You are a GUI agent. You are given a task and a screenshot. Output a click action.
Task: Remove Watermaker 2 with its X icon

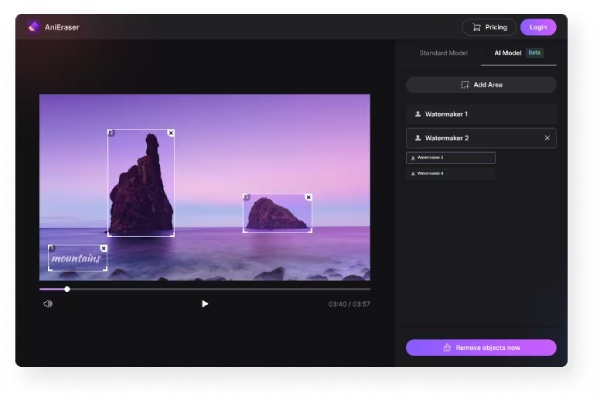tap(547, 138)
